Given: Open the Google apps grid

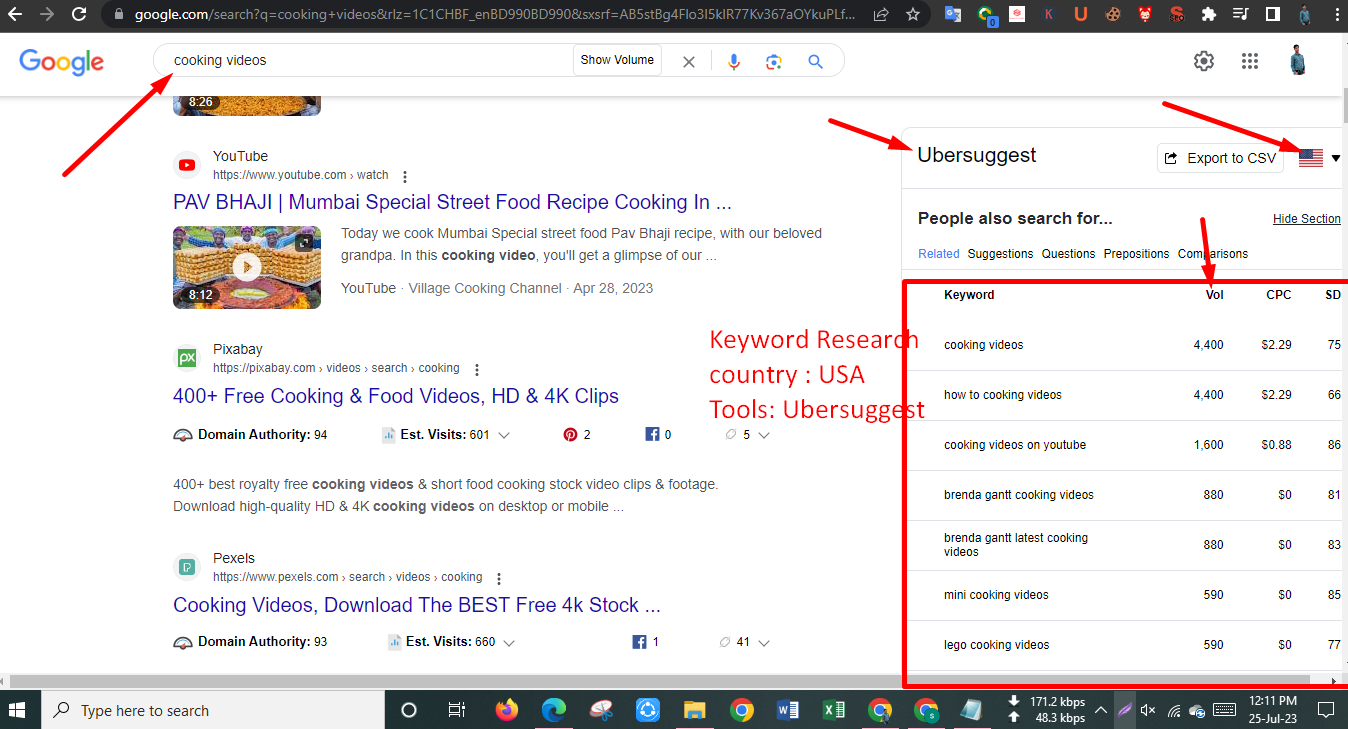Looking at the screenshot, I should (x=1250, y=61).
